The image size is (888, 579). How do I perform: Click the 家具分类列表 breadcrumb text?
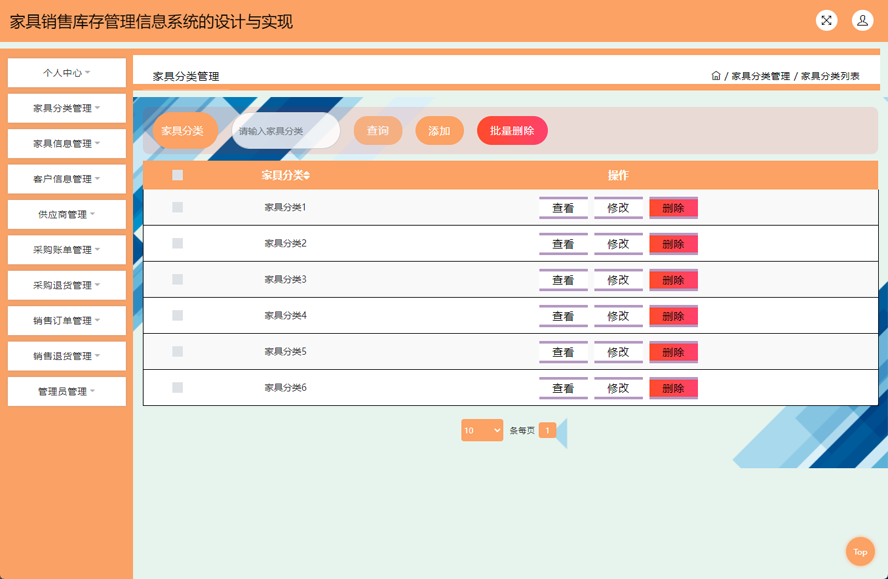click(x=830, y=76)
